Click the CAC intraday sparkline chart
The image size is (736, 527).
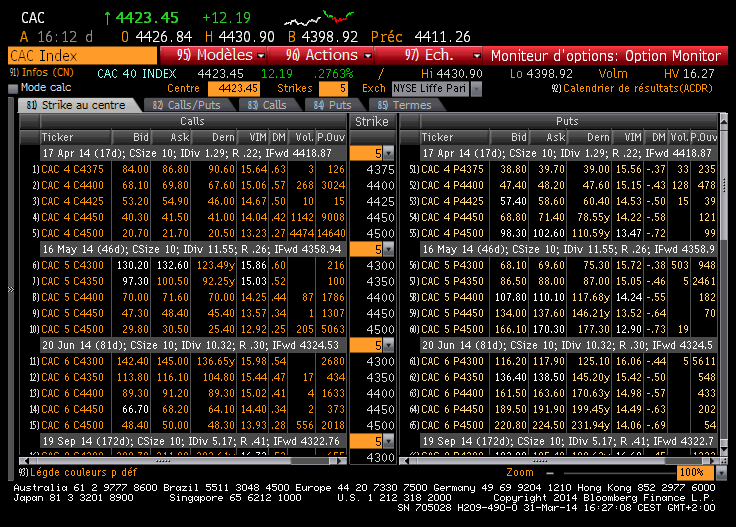319,17
